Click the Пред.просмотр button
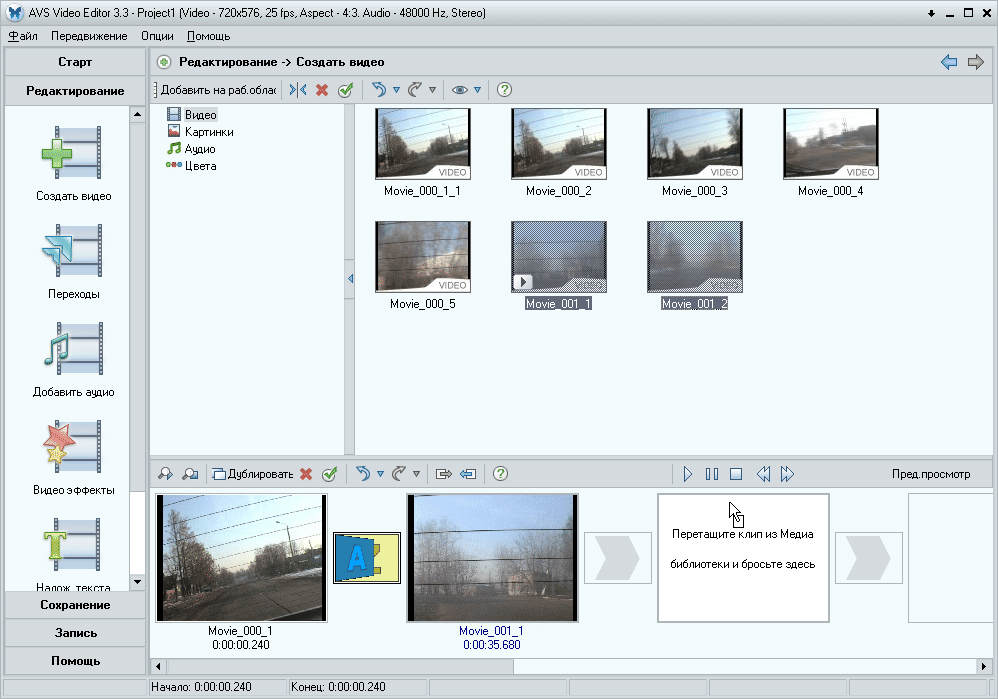Screen dimensions: 998x699 point(931,474)
